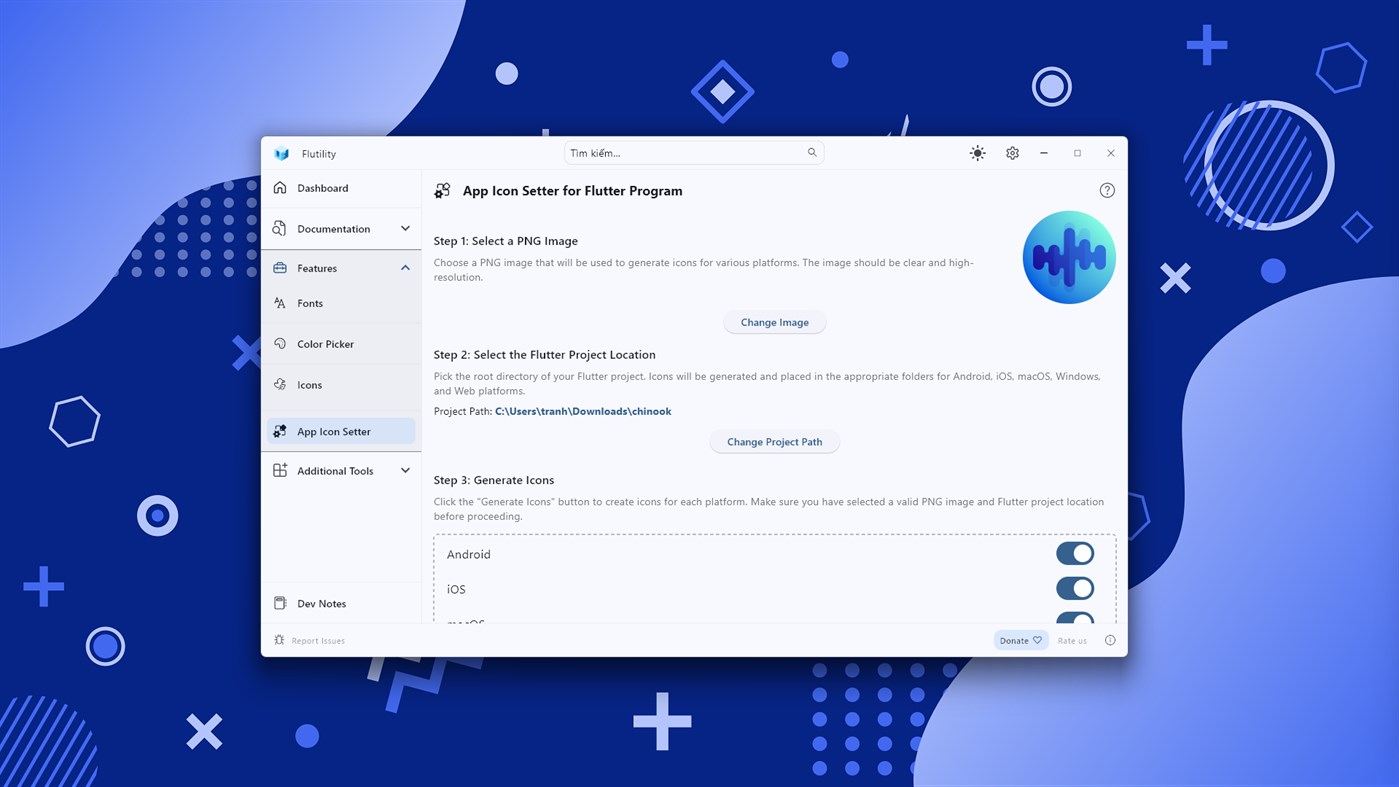Turn off the Android toggle
1399x787 pixels.
pos(1075,554)
